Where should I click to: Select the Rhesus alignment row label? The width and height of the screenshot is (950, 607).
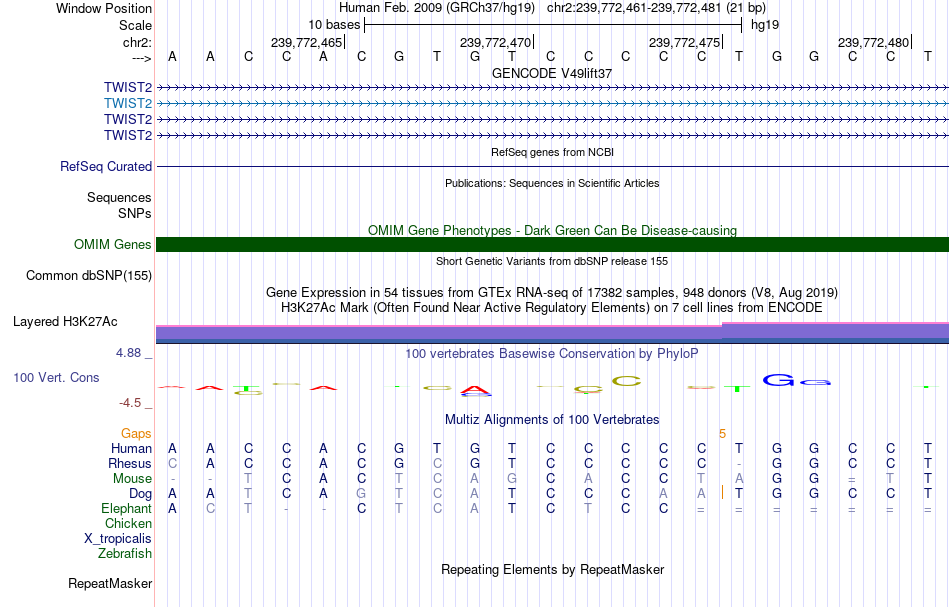(130, 463)
